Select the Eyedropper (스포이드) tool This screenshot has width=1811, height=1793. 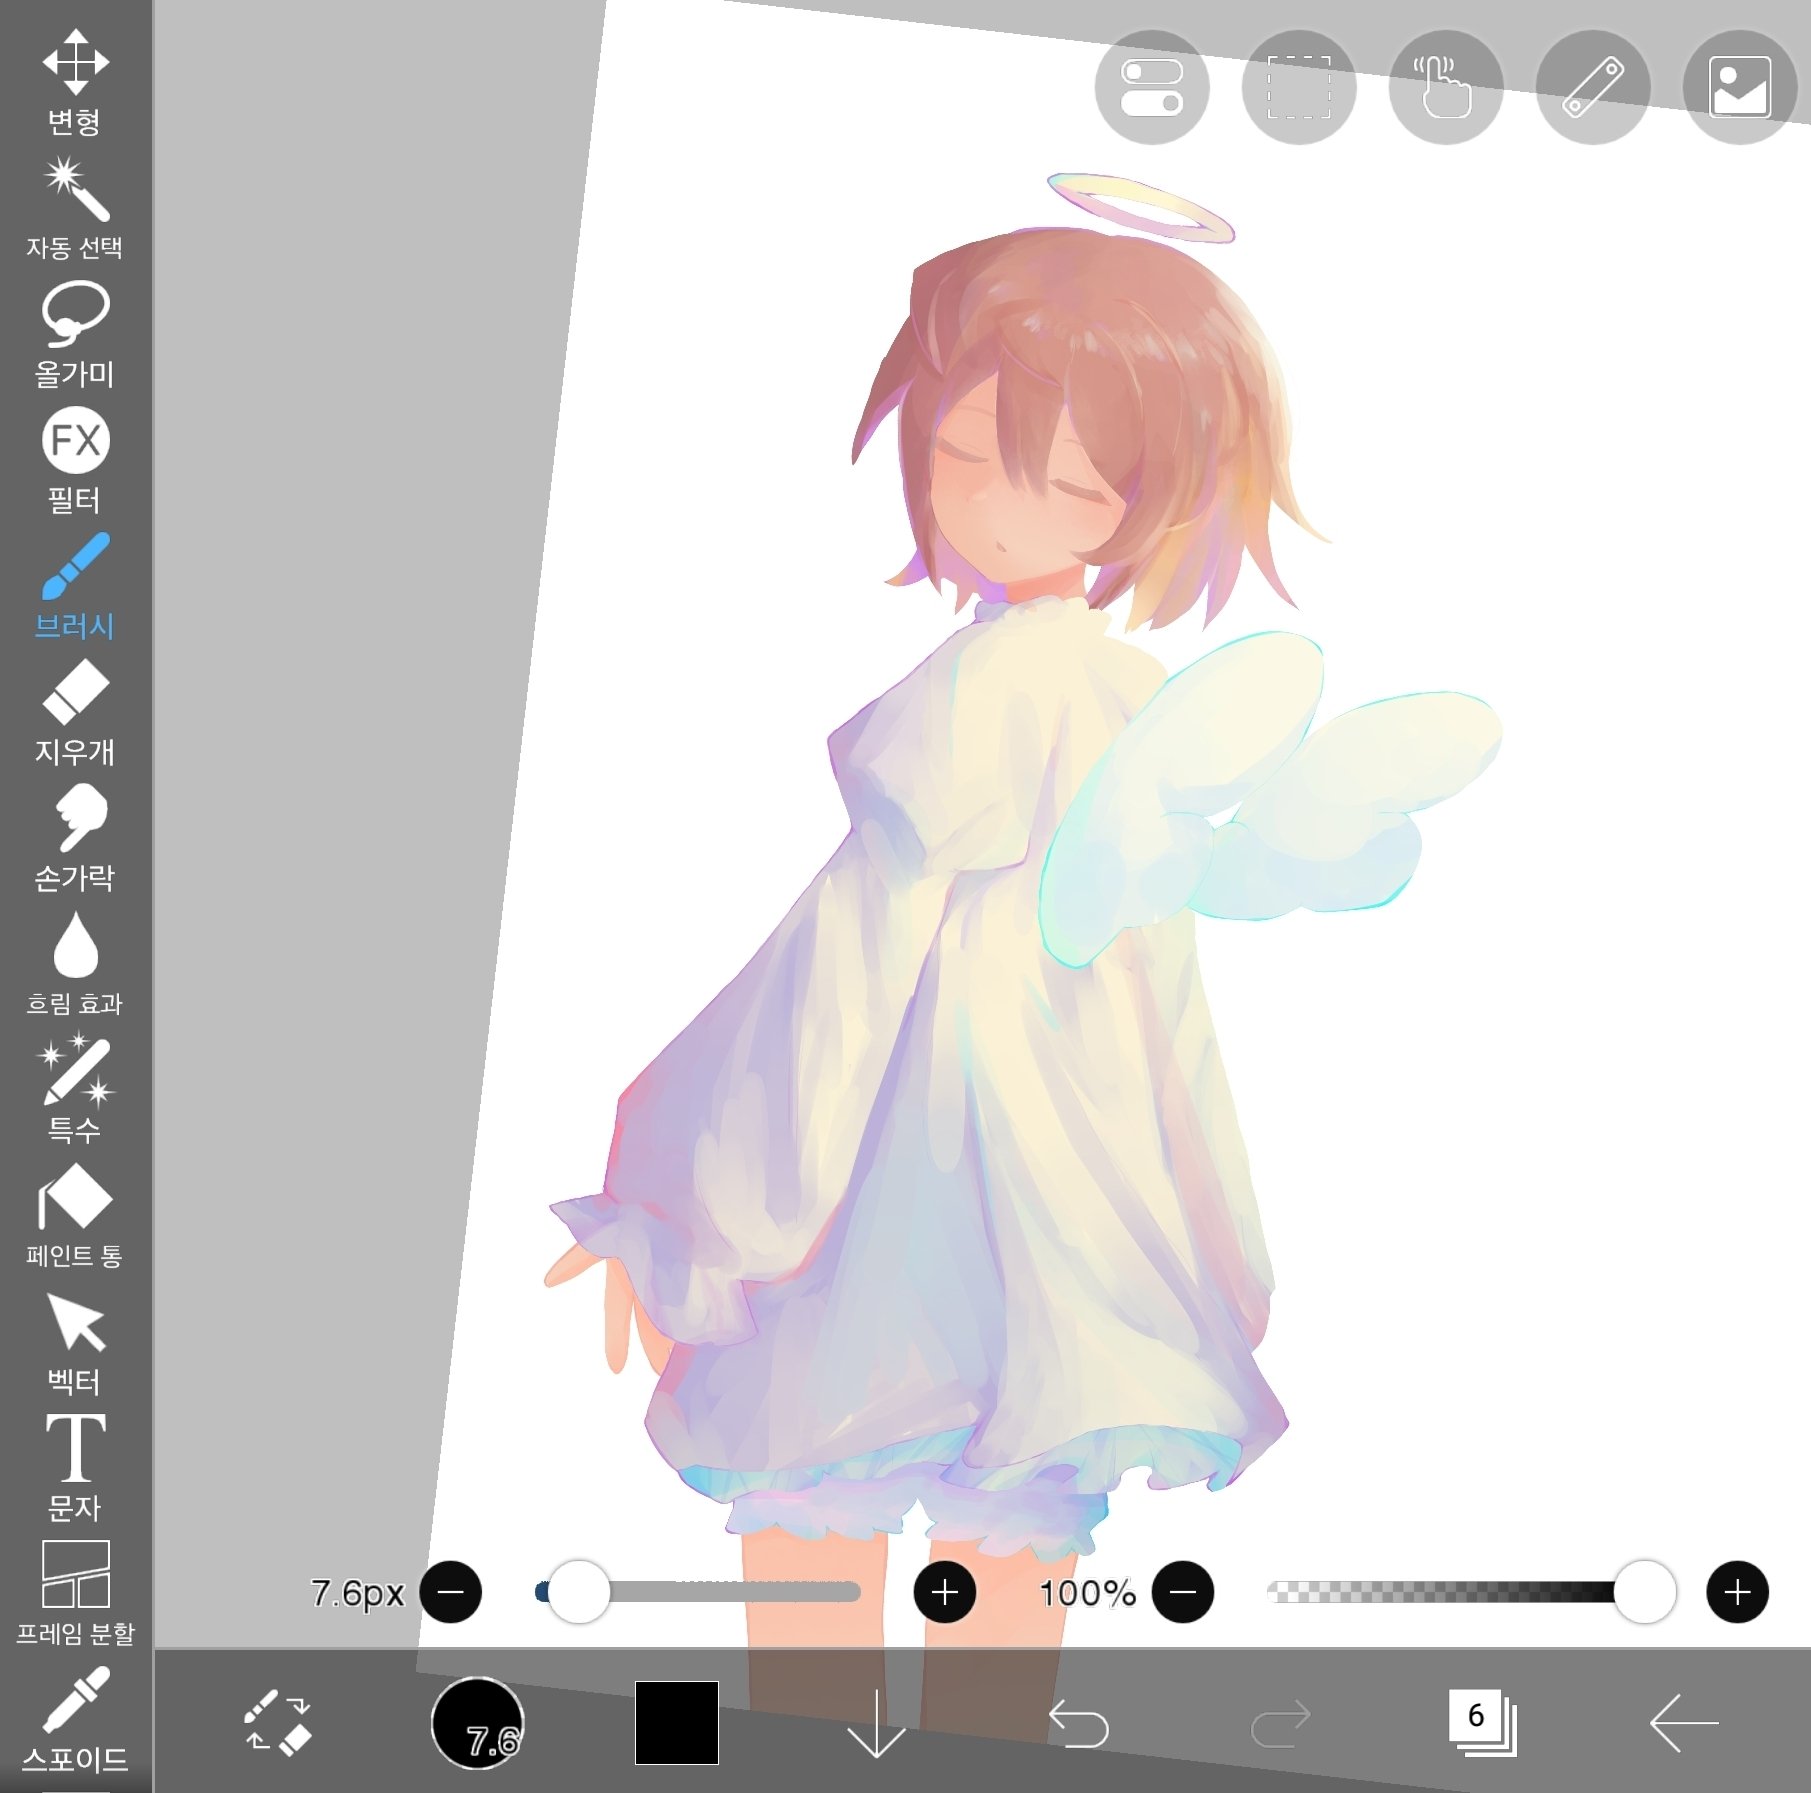tap(75, 1720)
